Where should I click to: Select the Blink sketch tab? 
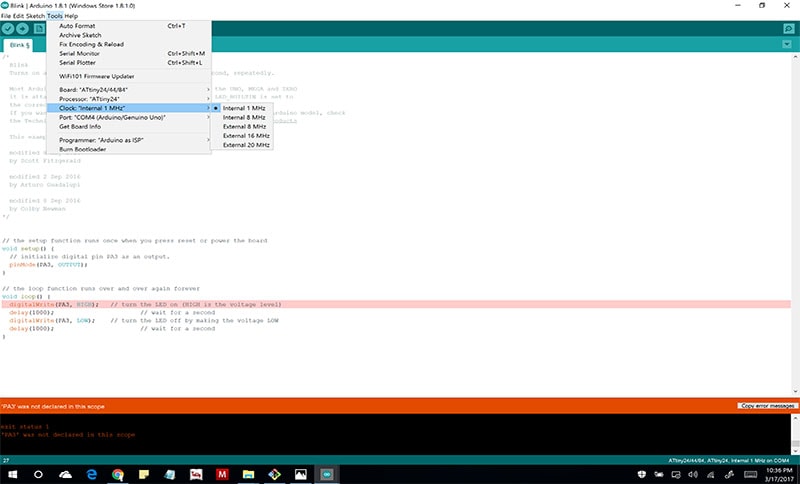click(x=19, y=45)
